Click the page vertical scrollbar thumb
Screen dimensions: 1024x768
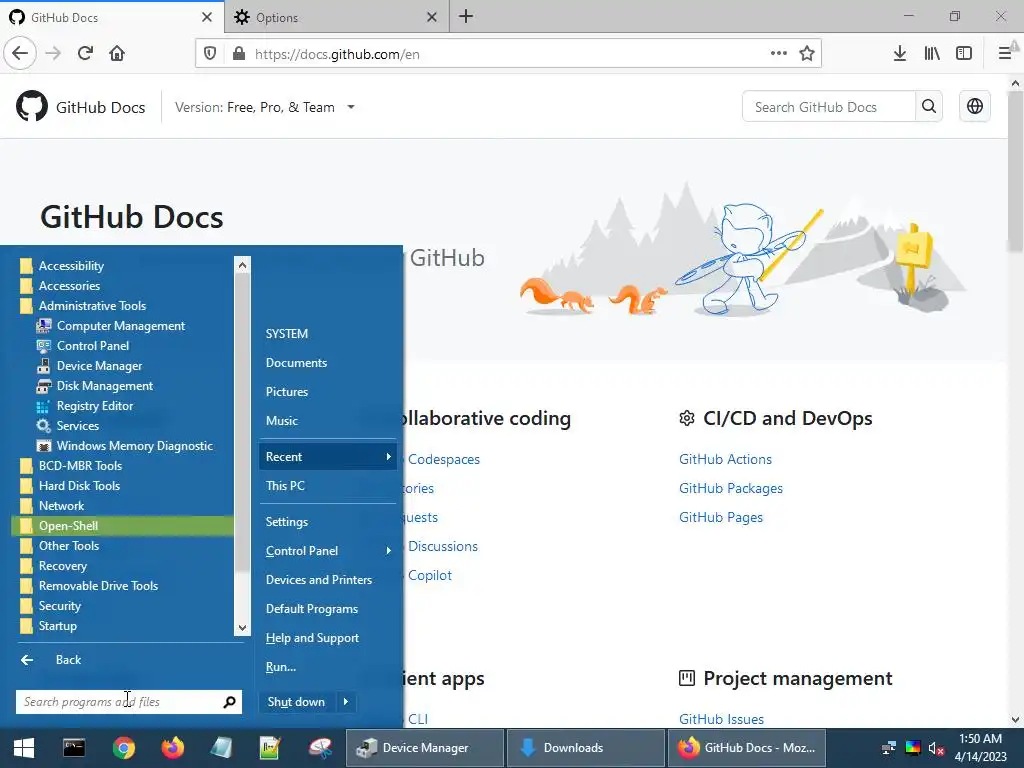click(1015, 171)
